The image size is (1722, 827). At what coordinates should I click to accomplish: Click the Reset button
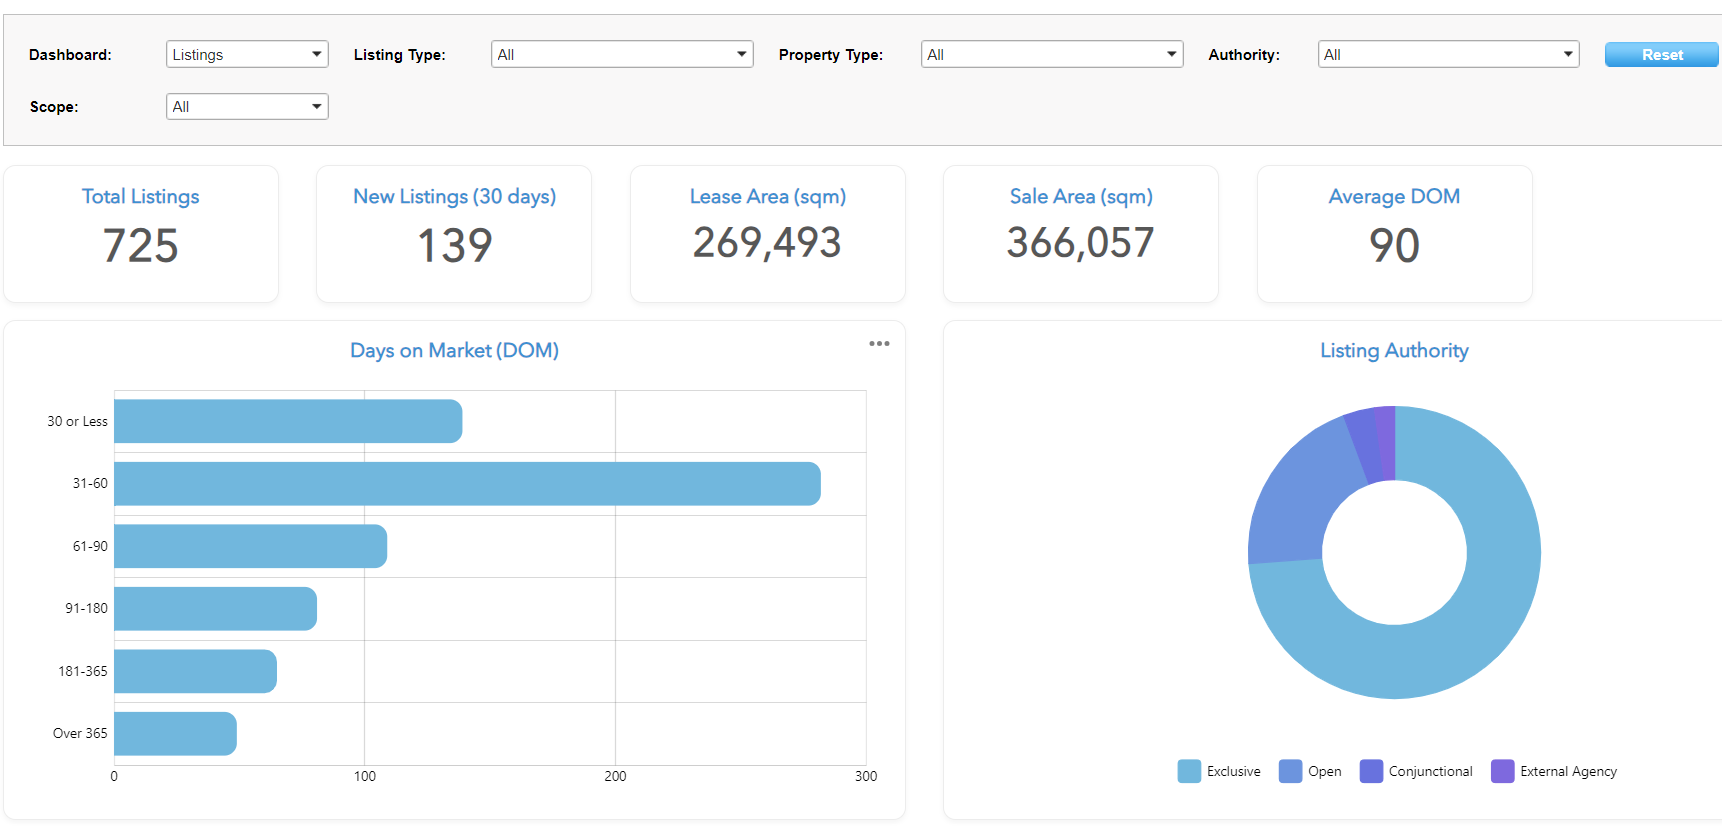[1661, 55]
